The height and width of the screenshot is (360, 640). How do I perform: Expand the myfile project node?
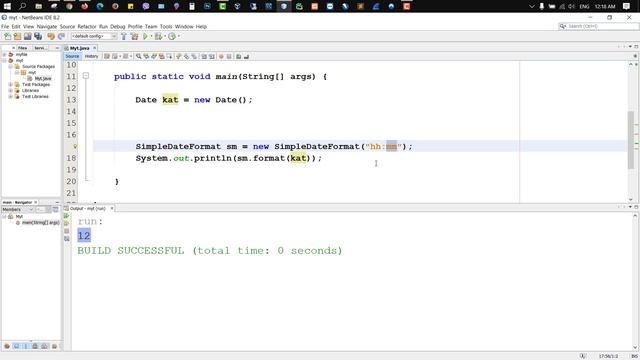pos(4,54)
